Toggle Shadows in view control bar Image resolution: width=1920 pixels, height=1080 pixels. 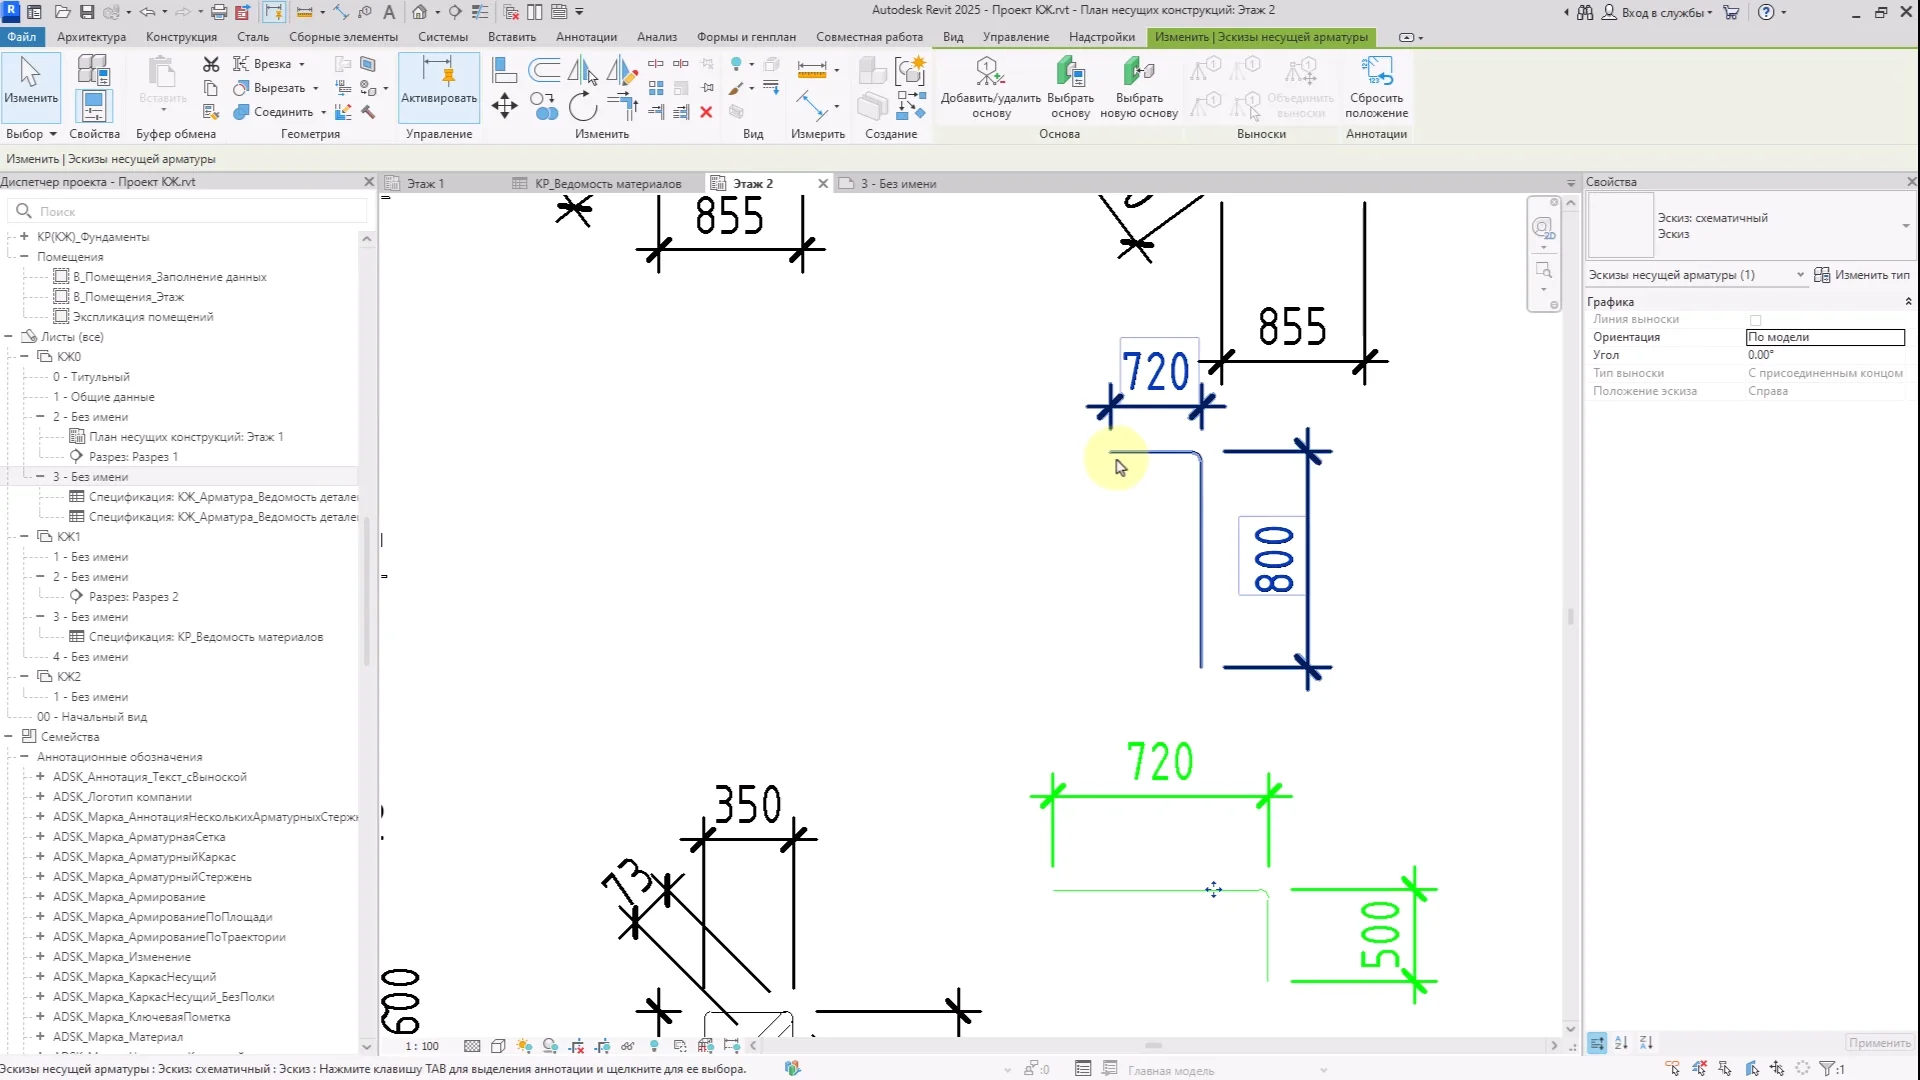550,1046
